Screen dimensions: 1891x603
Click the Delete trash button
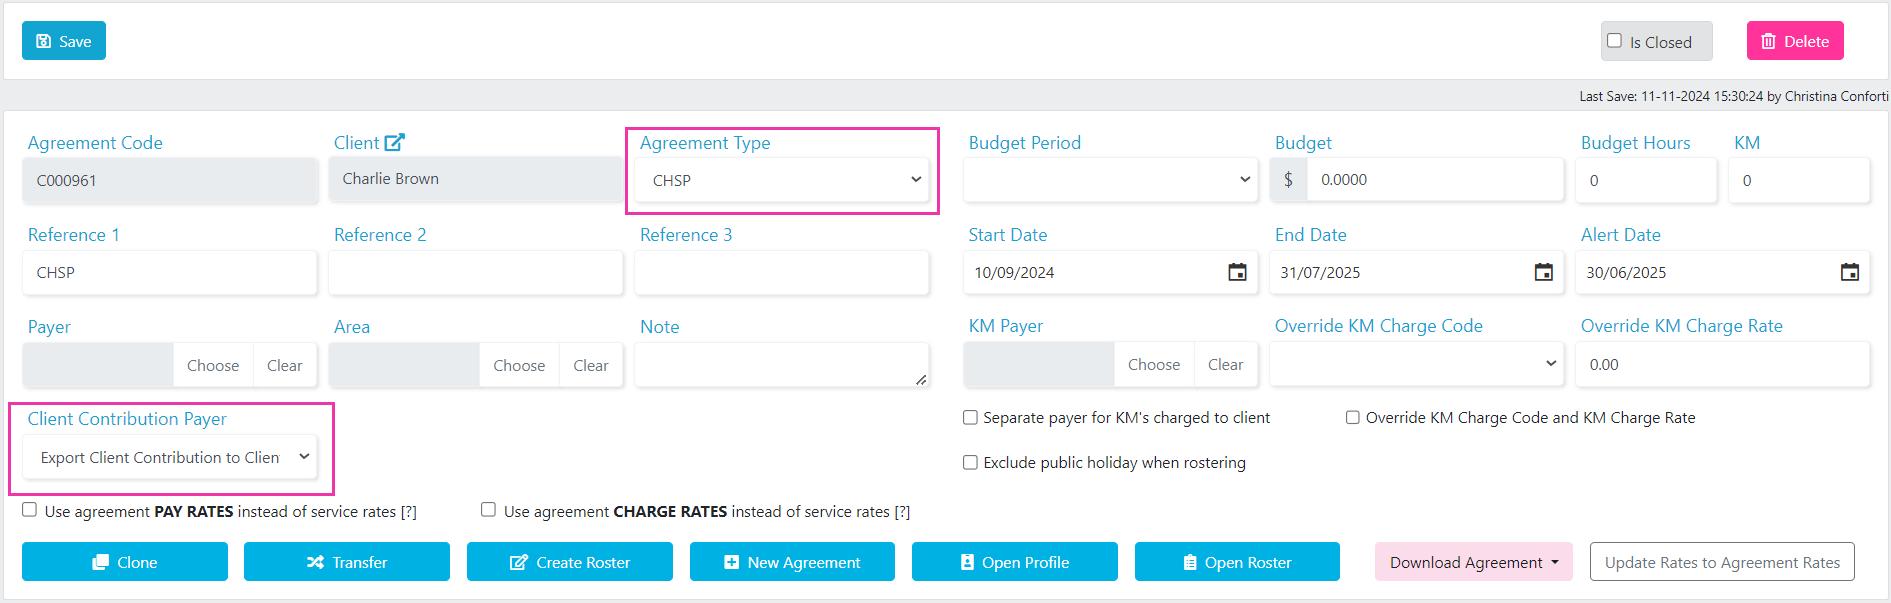pyautogui.click(x=1795, y=41)
